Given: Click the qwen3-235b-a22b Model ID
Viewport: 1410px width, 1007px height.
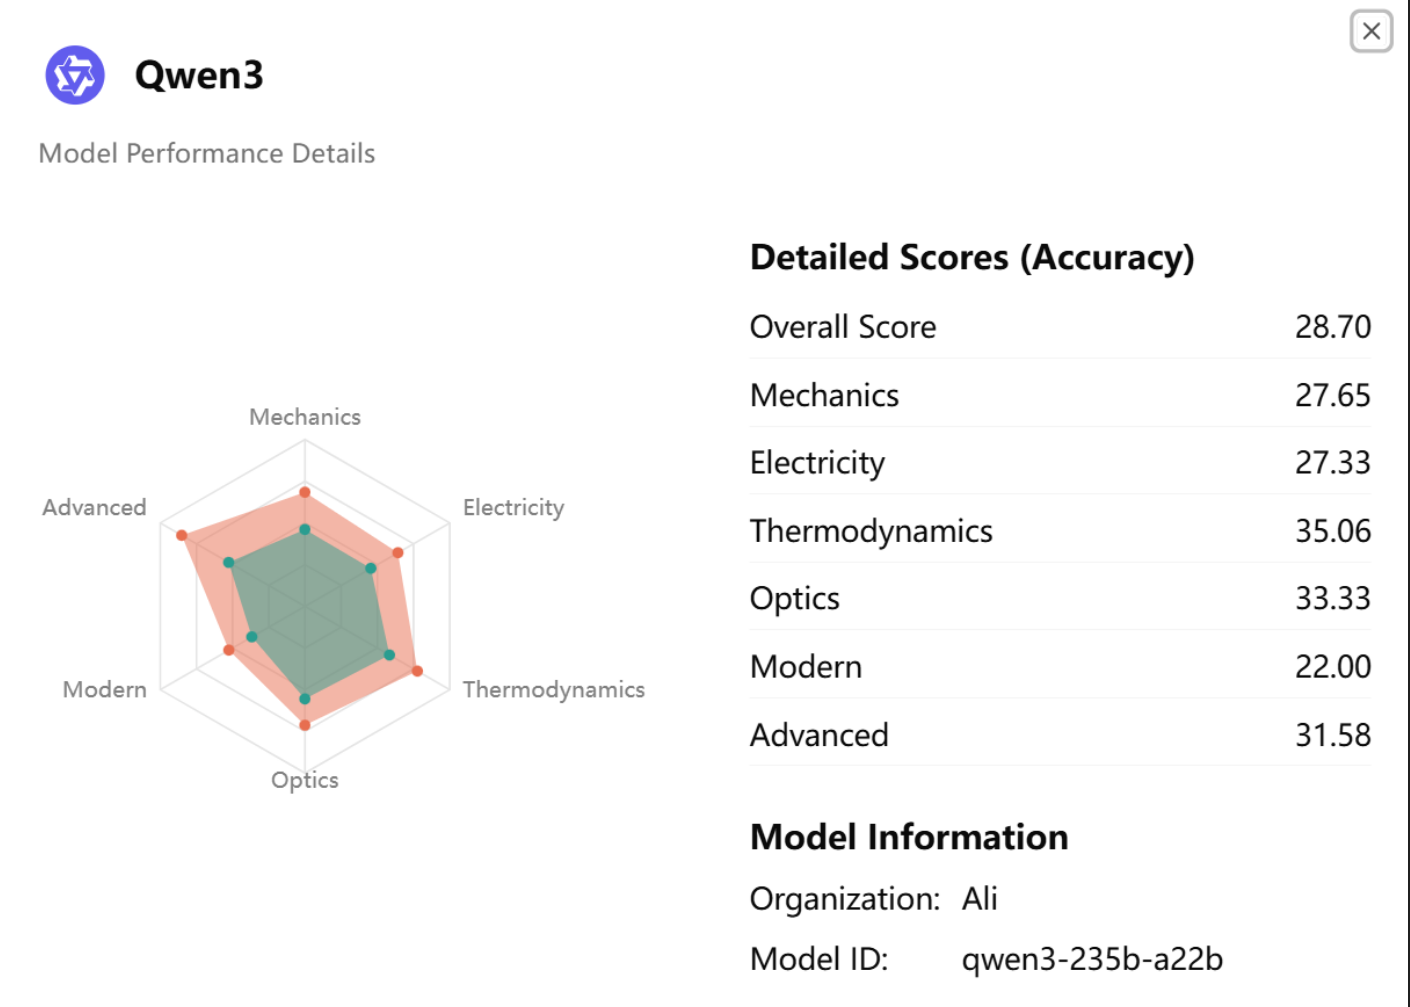Looking at the screenshot, I should [x=1091, y=958].
